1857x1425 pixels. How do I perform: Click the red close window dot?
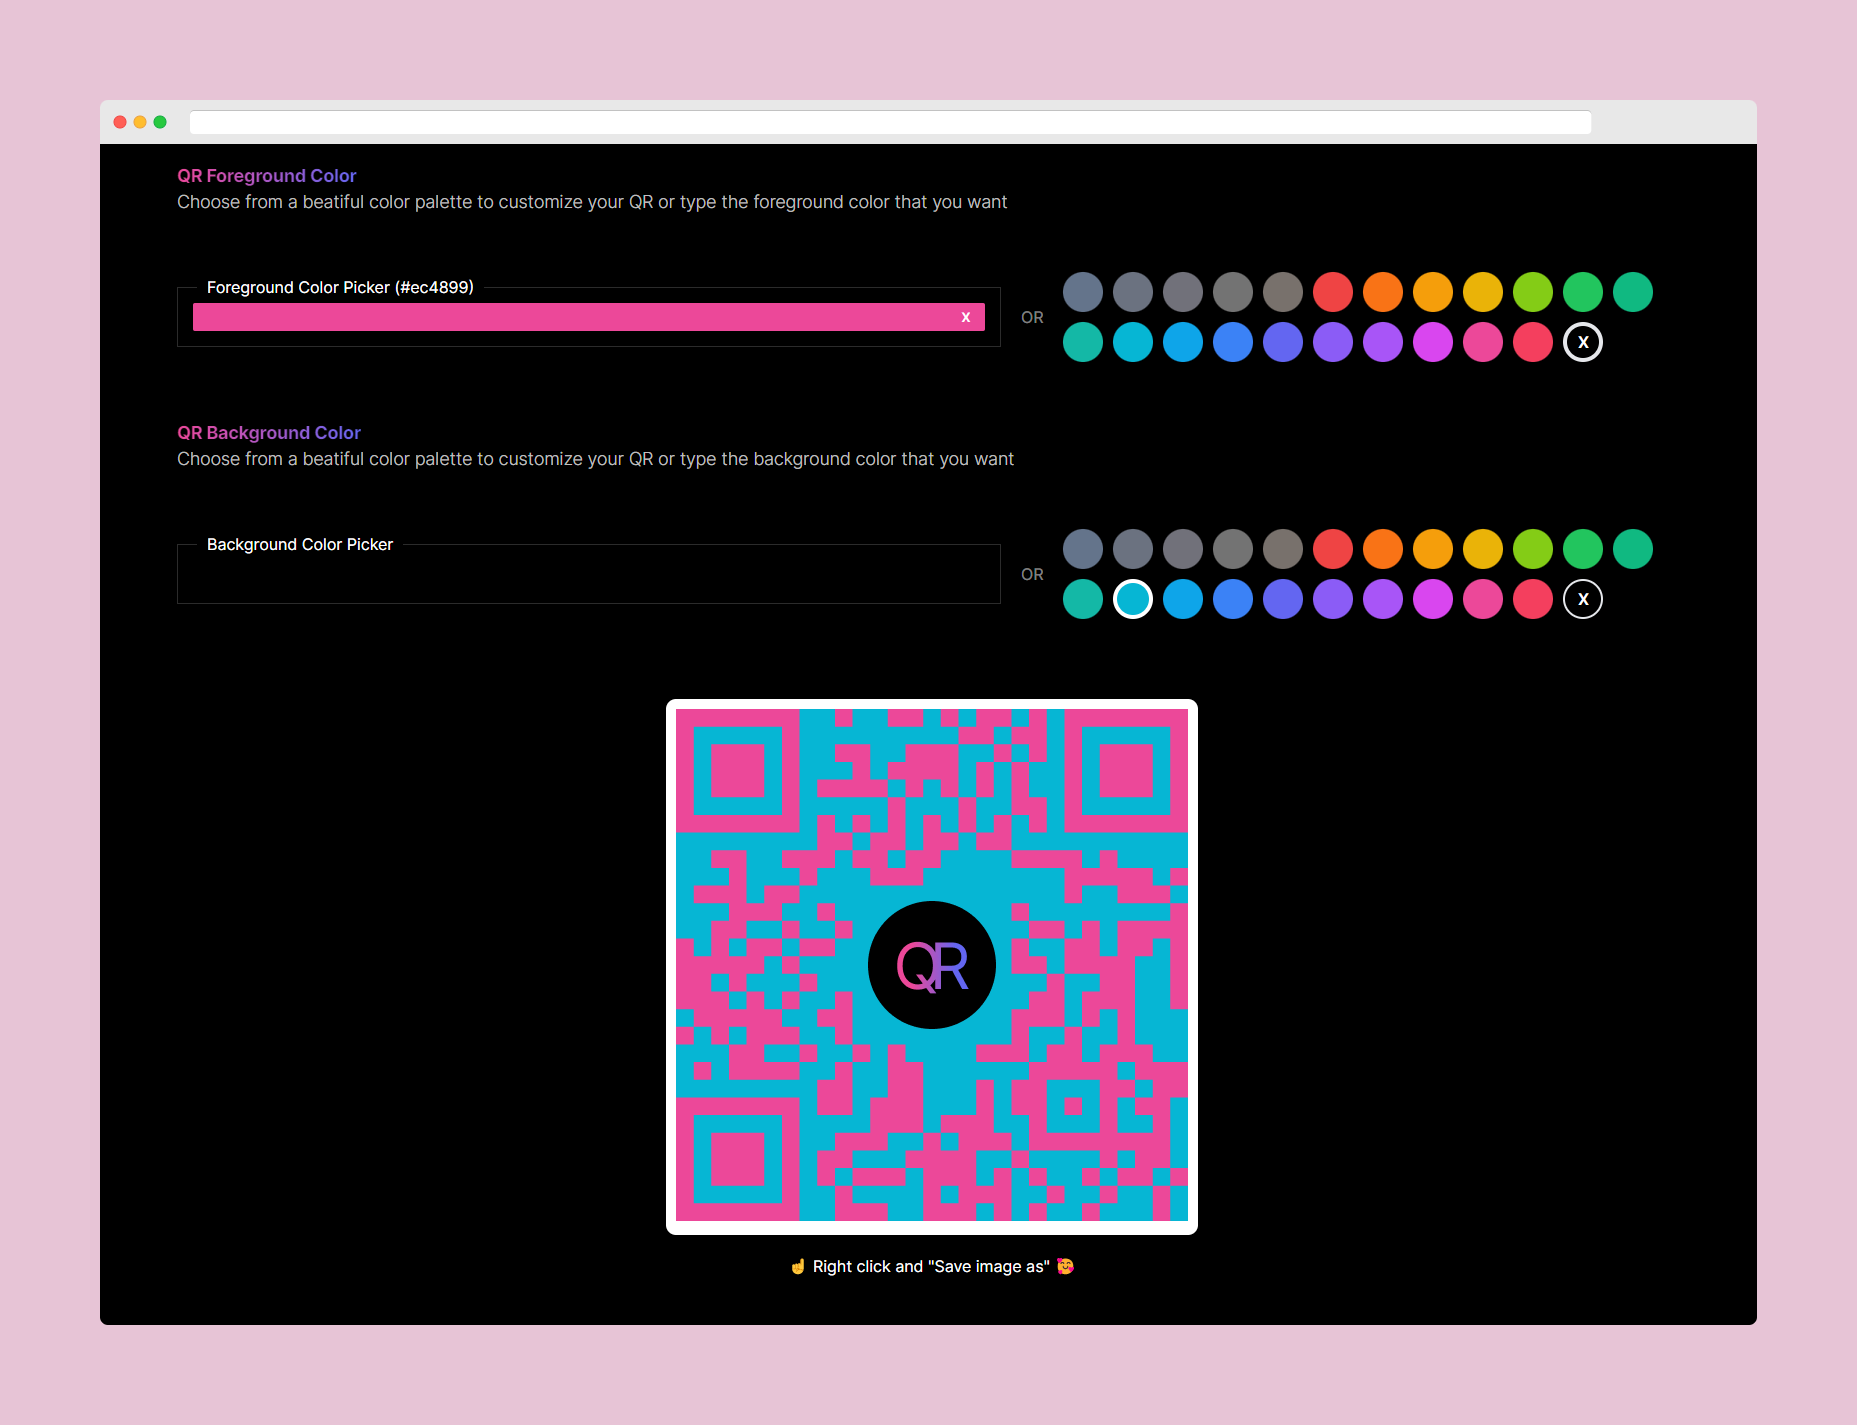pyautogui.click(x=120, y=122)
